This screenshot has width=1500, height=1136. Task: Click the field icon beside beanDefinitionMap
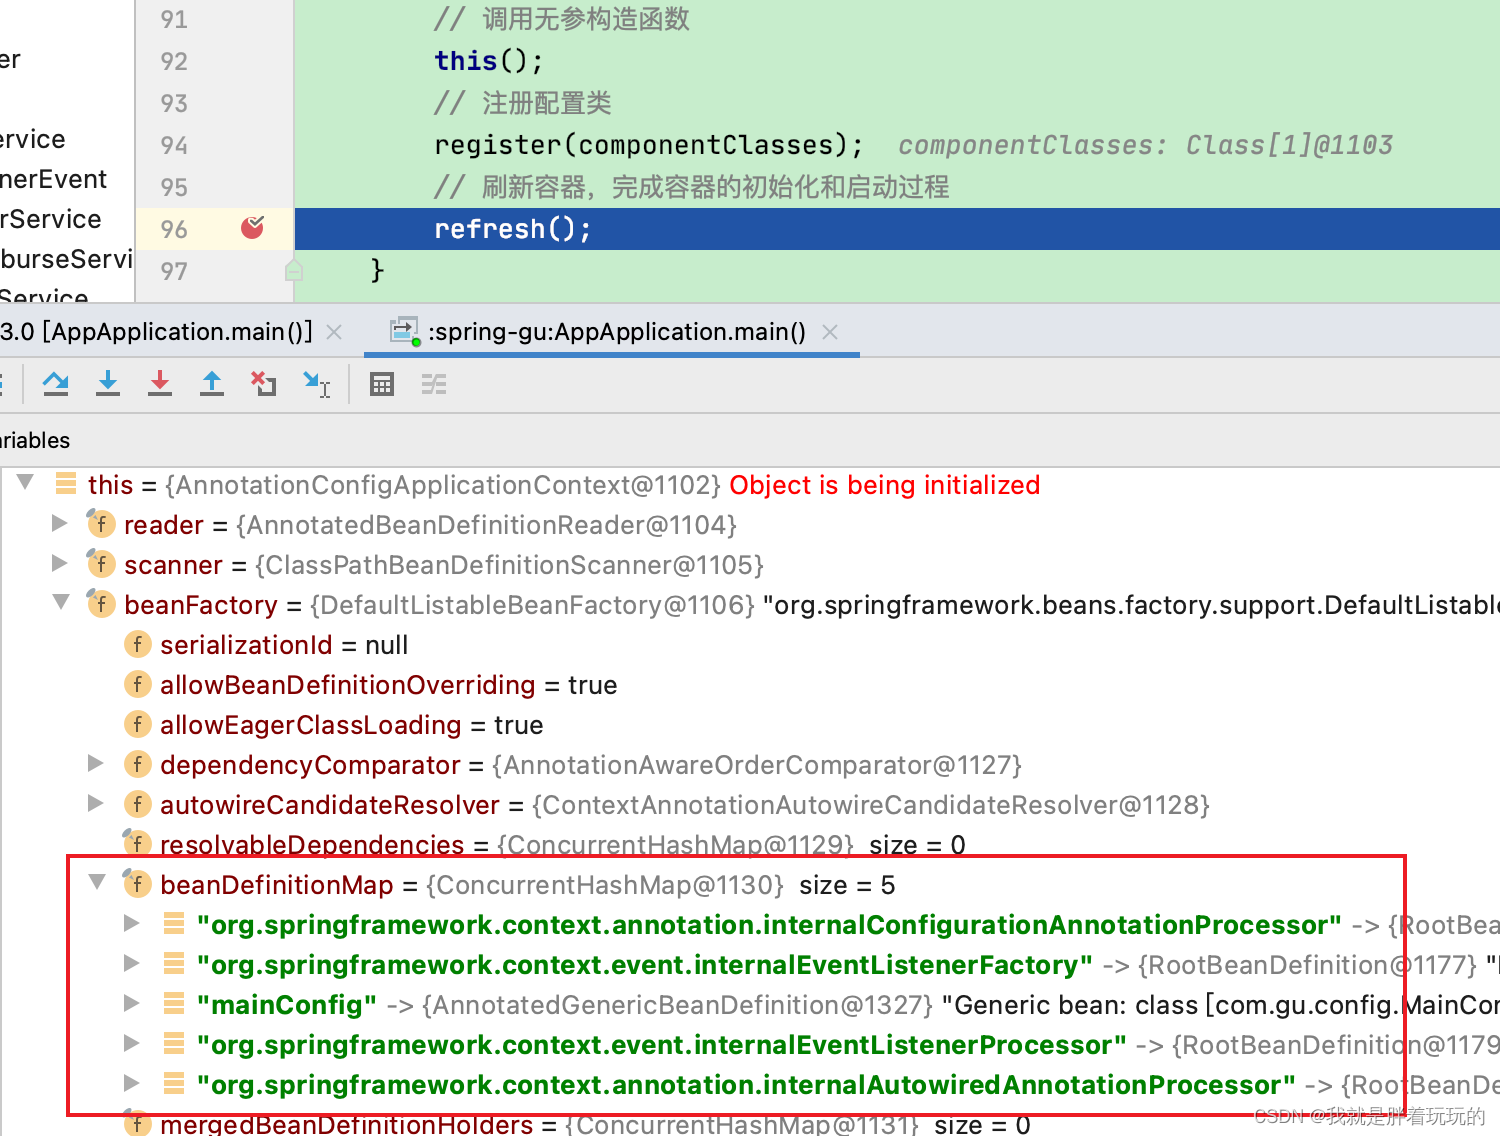click(x=136, y=883)
